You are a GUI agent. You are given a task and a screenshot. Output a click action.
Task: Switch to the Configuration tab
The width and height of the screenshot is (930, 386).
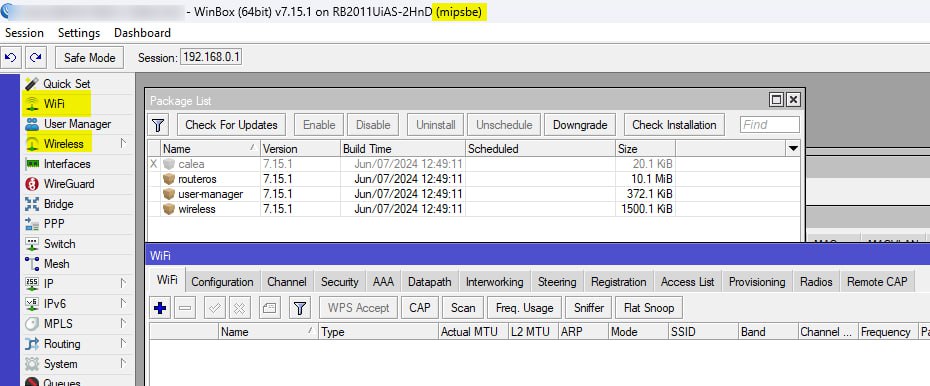click(222, 282)
